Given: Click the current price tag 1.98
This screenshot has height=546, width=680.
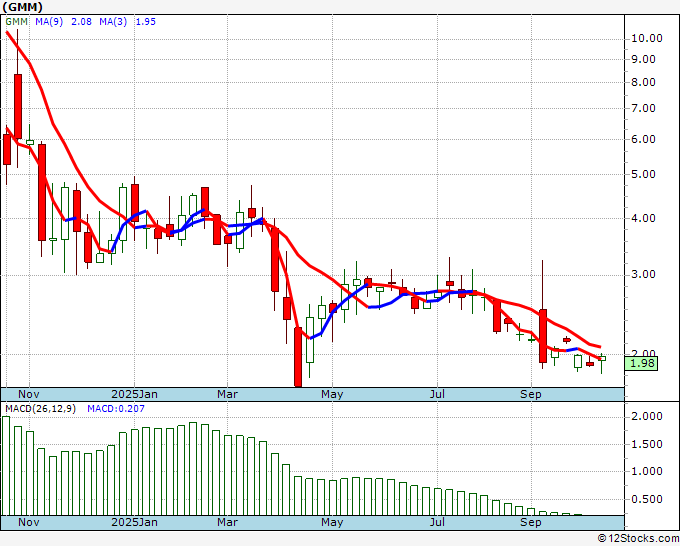Looking at the screenshot, I should (641, 363).
